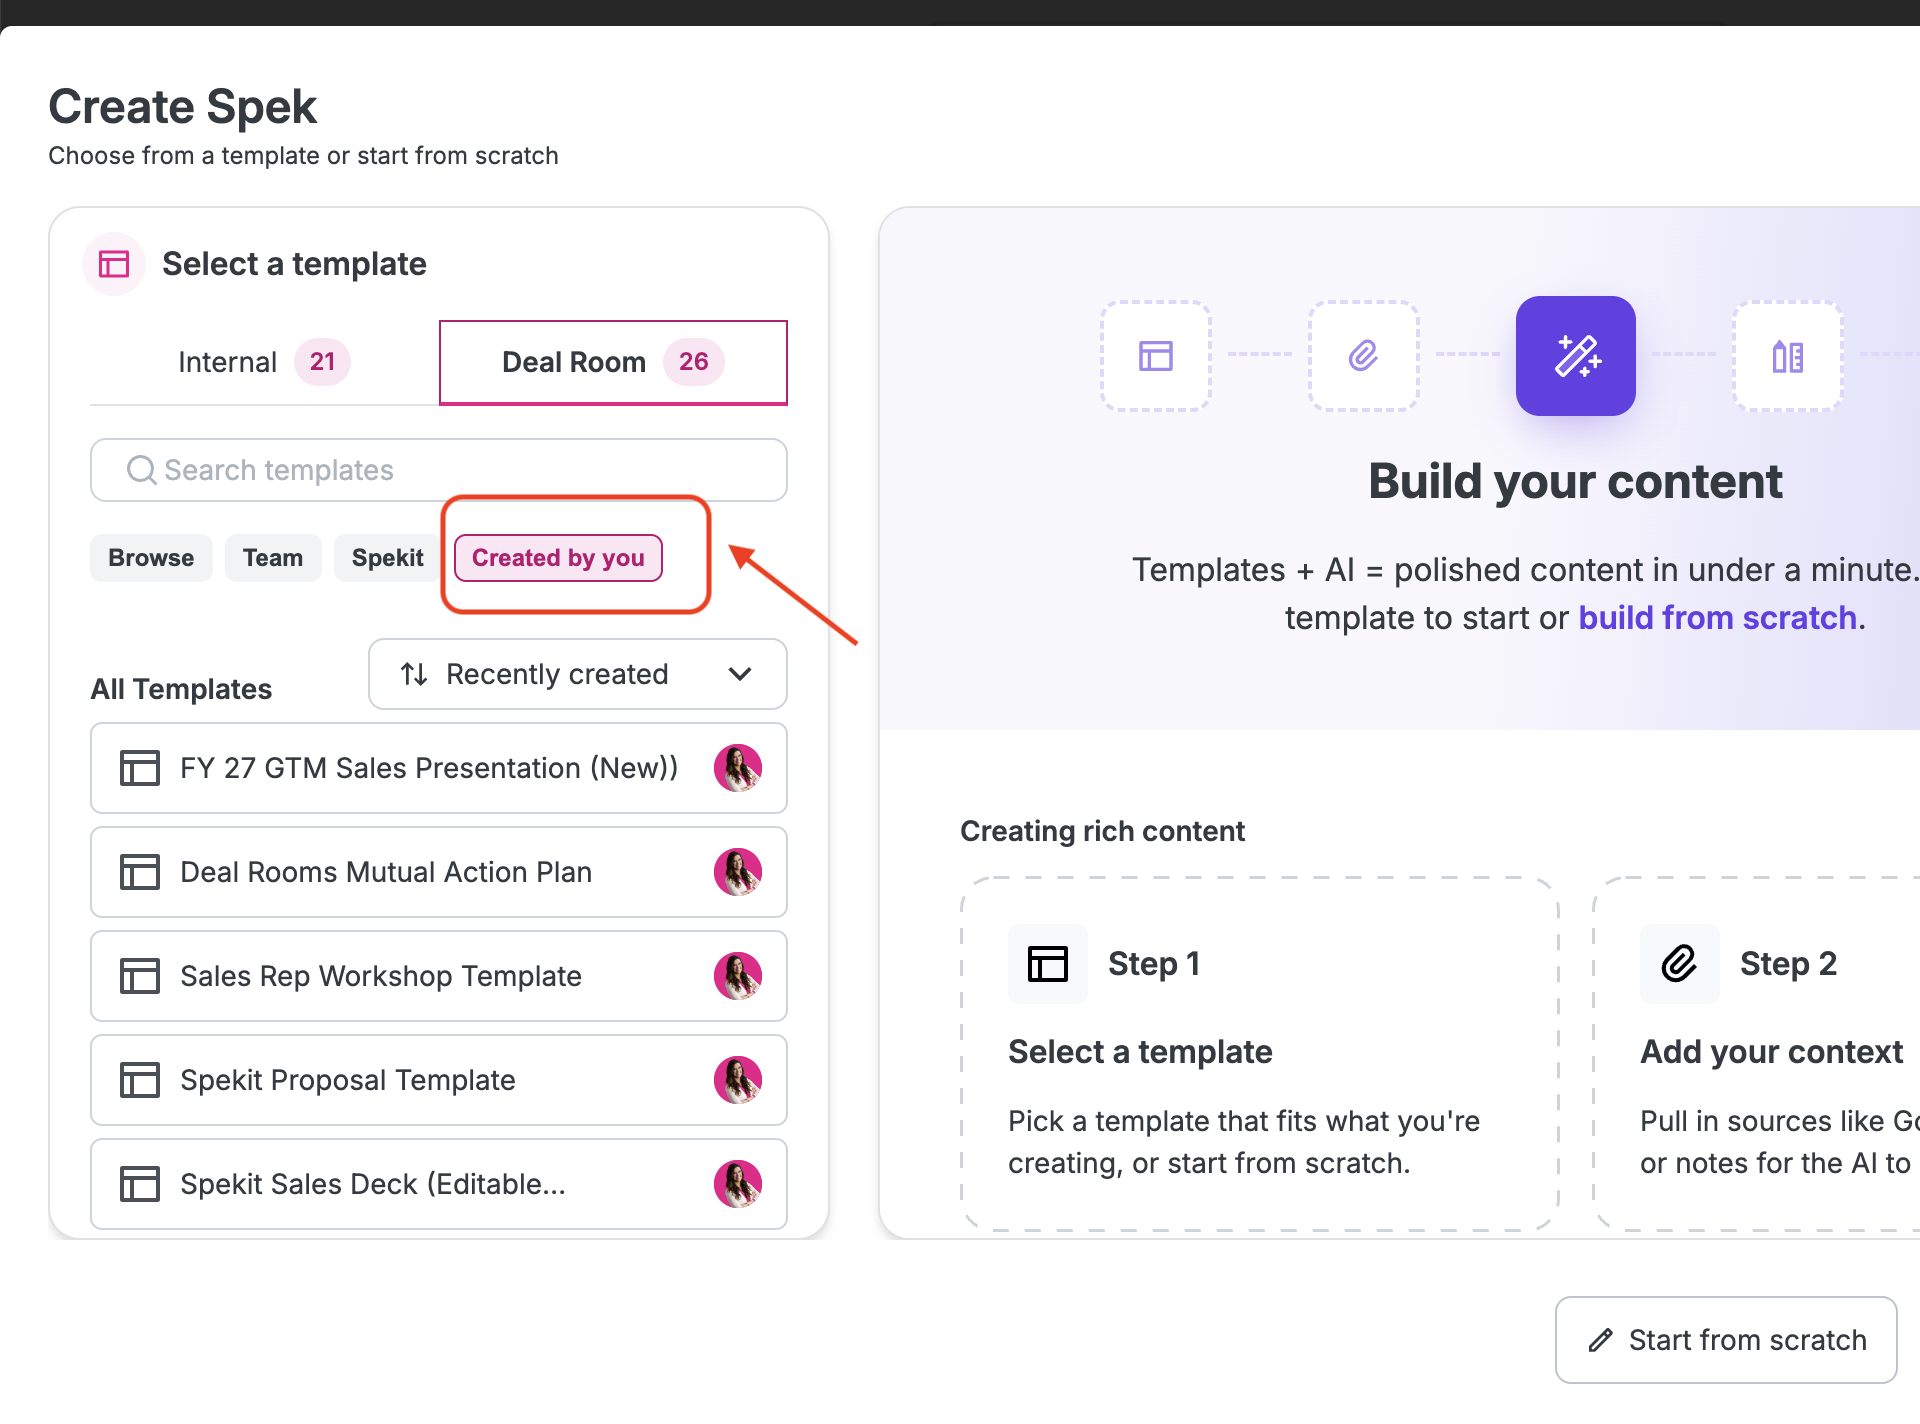1920x1424 pixels.
Task: Select the Browse filter chip
Action: (151, 558)
